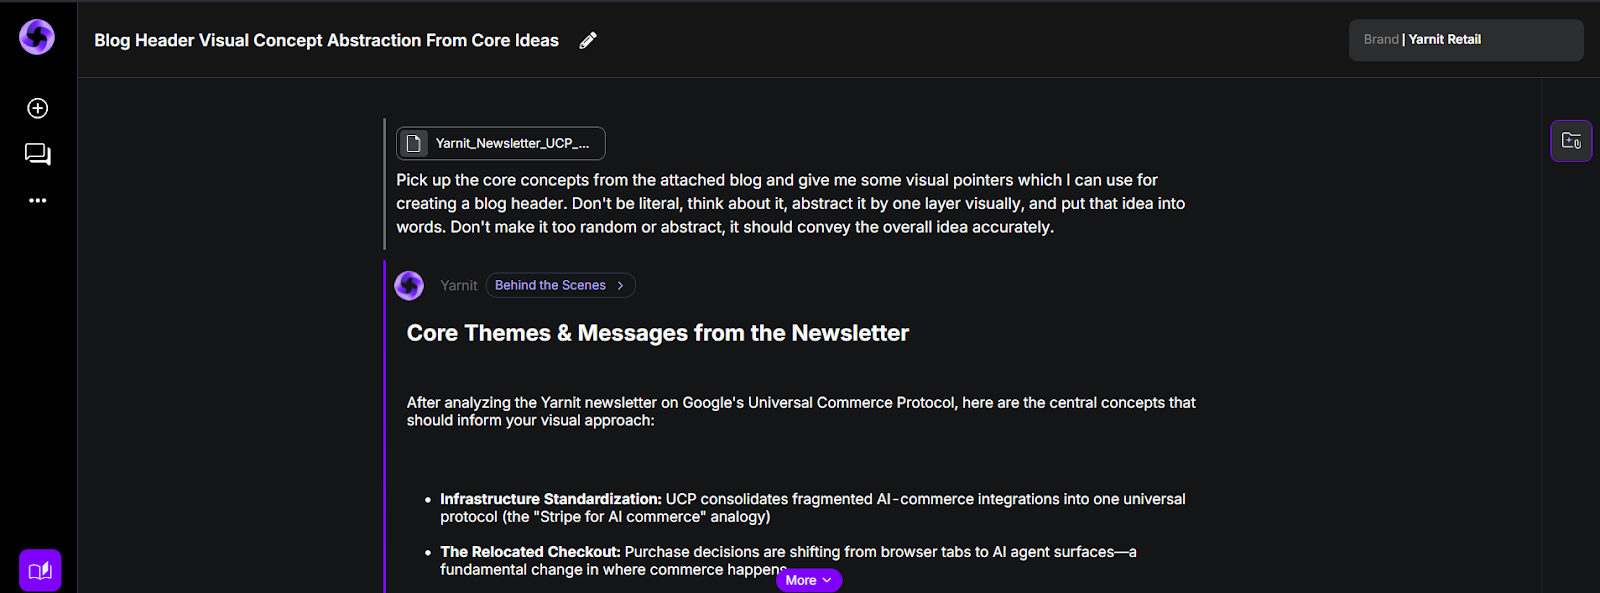This screenshot has height=593, width=1600.
Task: Edit chat title with the pencil icon
Action: coord(588,40)
